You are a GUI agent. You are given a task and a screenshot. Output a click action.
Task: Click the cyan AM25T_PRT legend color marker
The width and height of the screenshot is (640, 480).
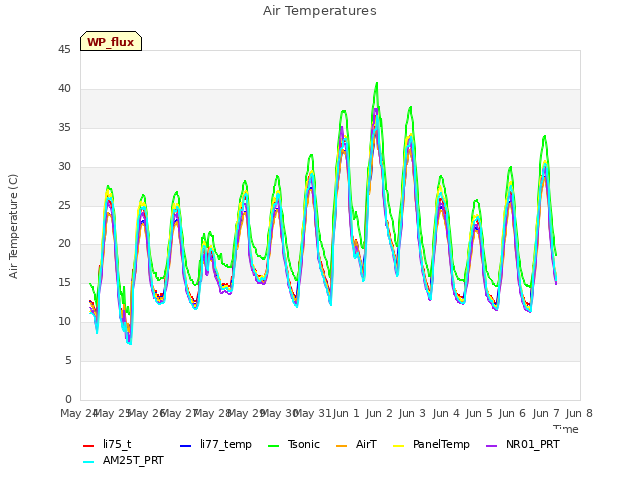(x=89, y=462)
